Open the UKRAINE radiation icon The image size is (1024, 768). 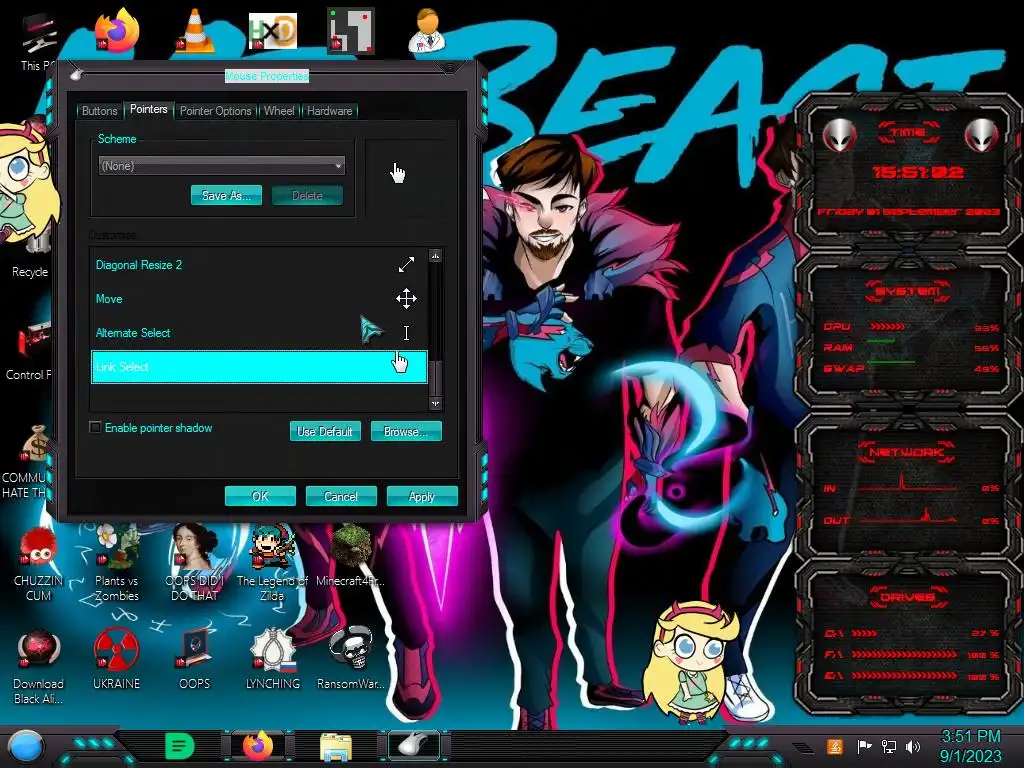tap(116, 660)
